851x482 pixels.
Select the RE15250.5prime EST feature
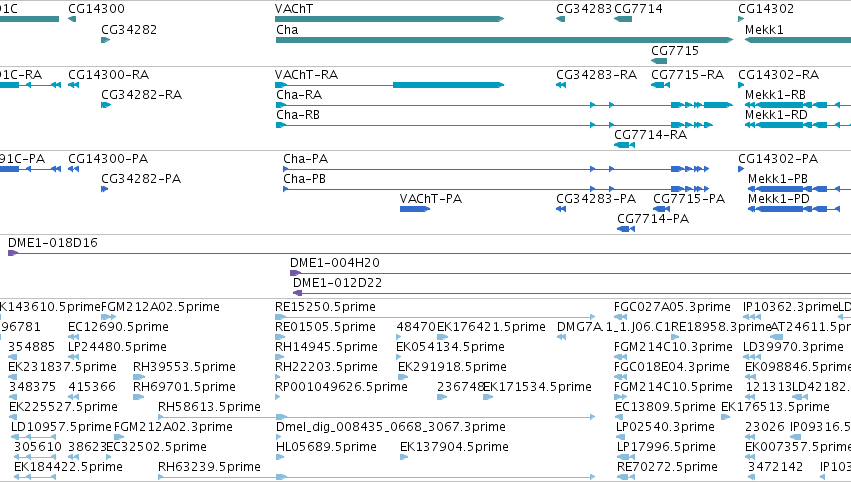click(435, 317)
